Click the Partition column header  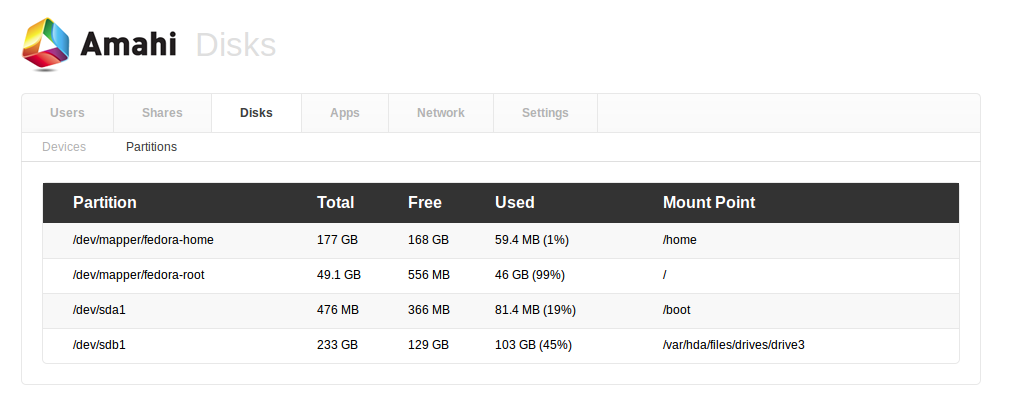coord(105,203)
